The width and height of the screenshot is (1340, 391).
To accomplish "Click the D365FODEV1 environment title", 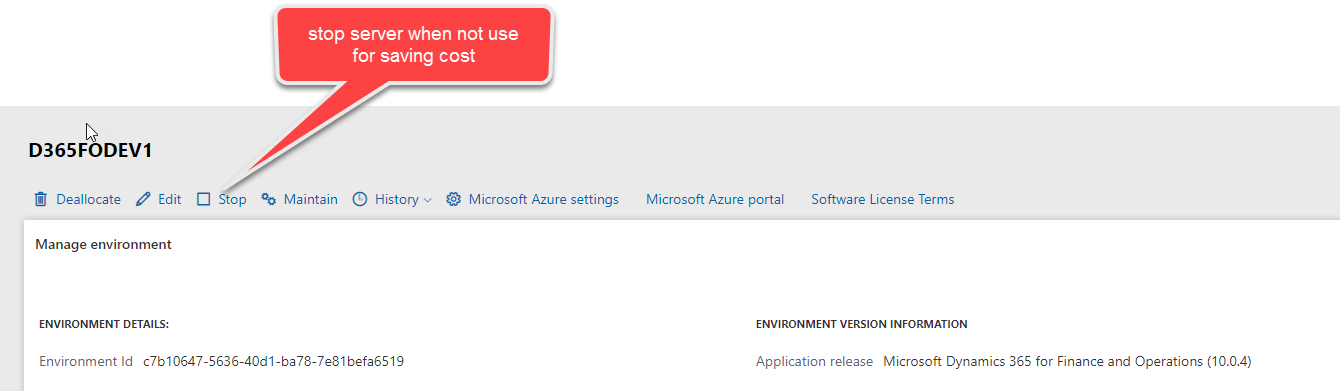I will (x=91, y=151).
